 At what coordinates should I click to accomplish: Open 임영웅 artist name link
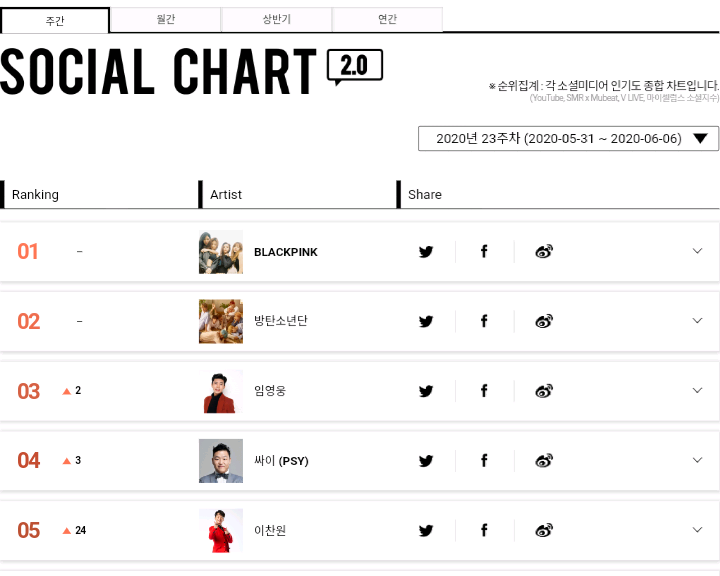270,391
